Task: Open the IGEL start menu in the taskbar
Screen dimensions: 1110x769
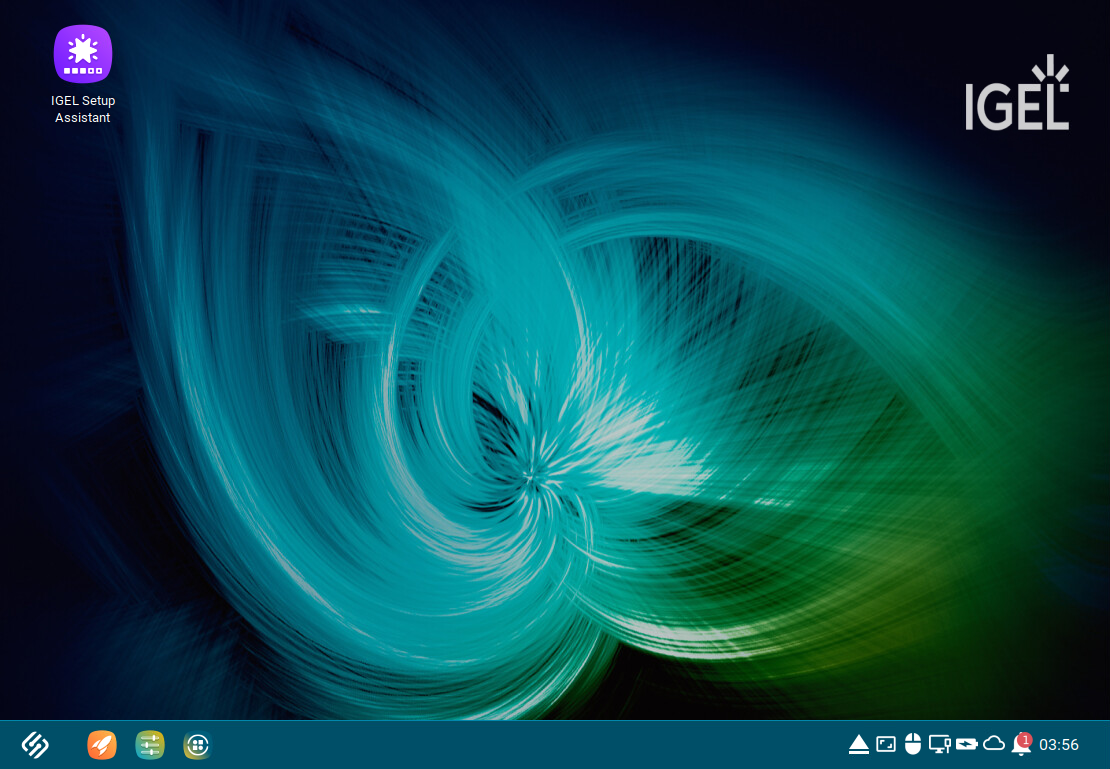Action: coord(34,745)
